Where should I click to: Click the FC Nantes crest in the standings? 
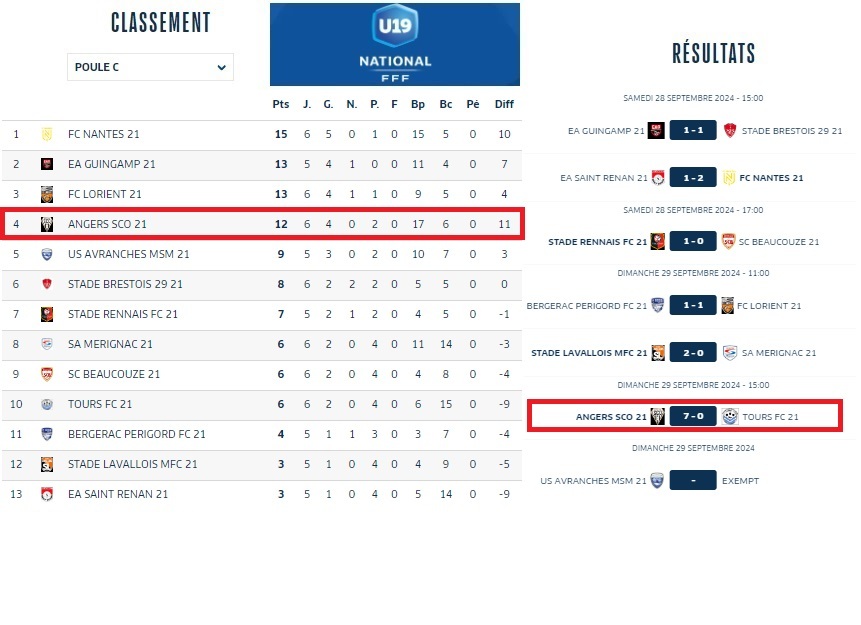[x=47, y=134]
